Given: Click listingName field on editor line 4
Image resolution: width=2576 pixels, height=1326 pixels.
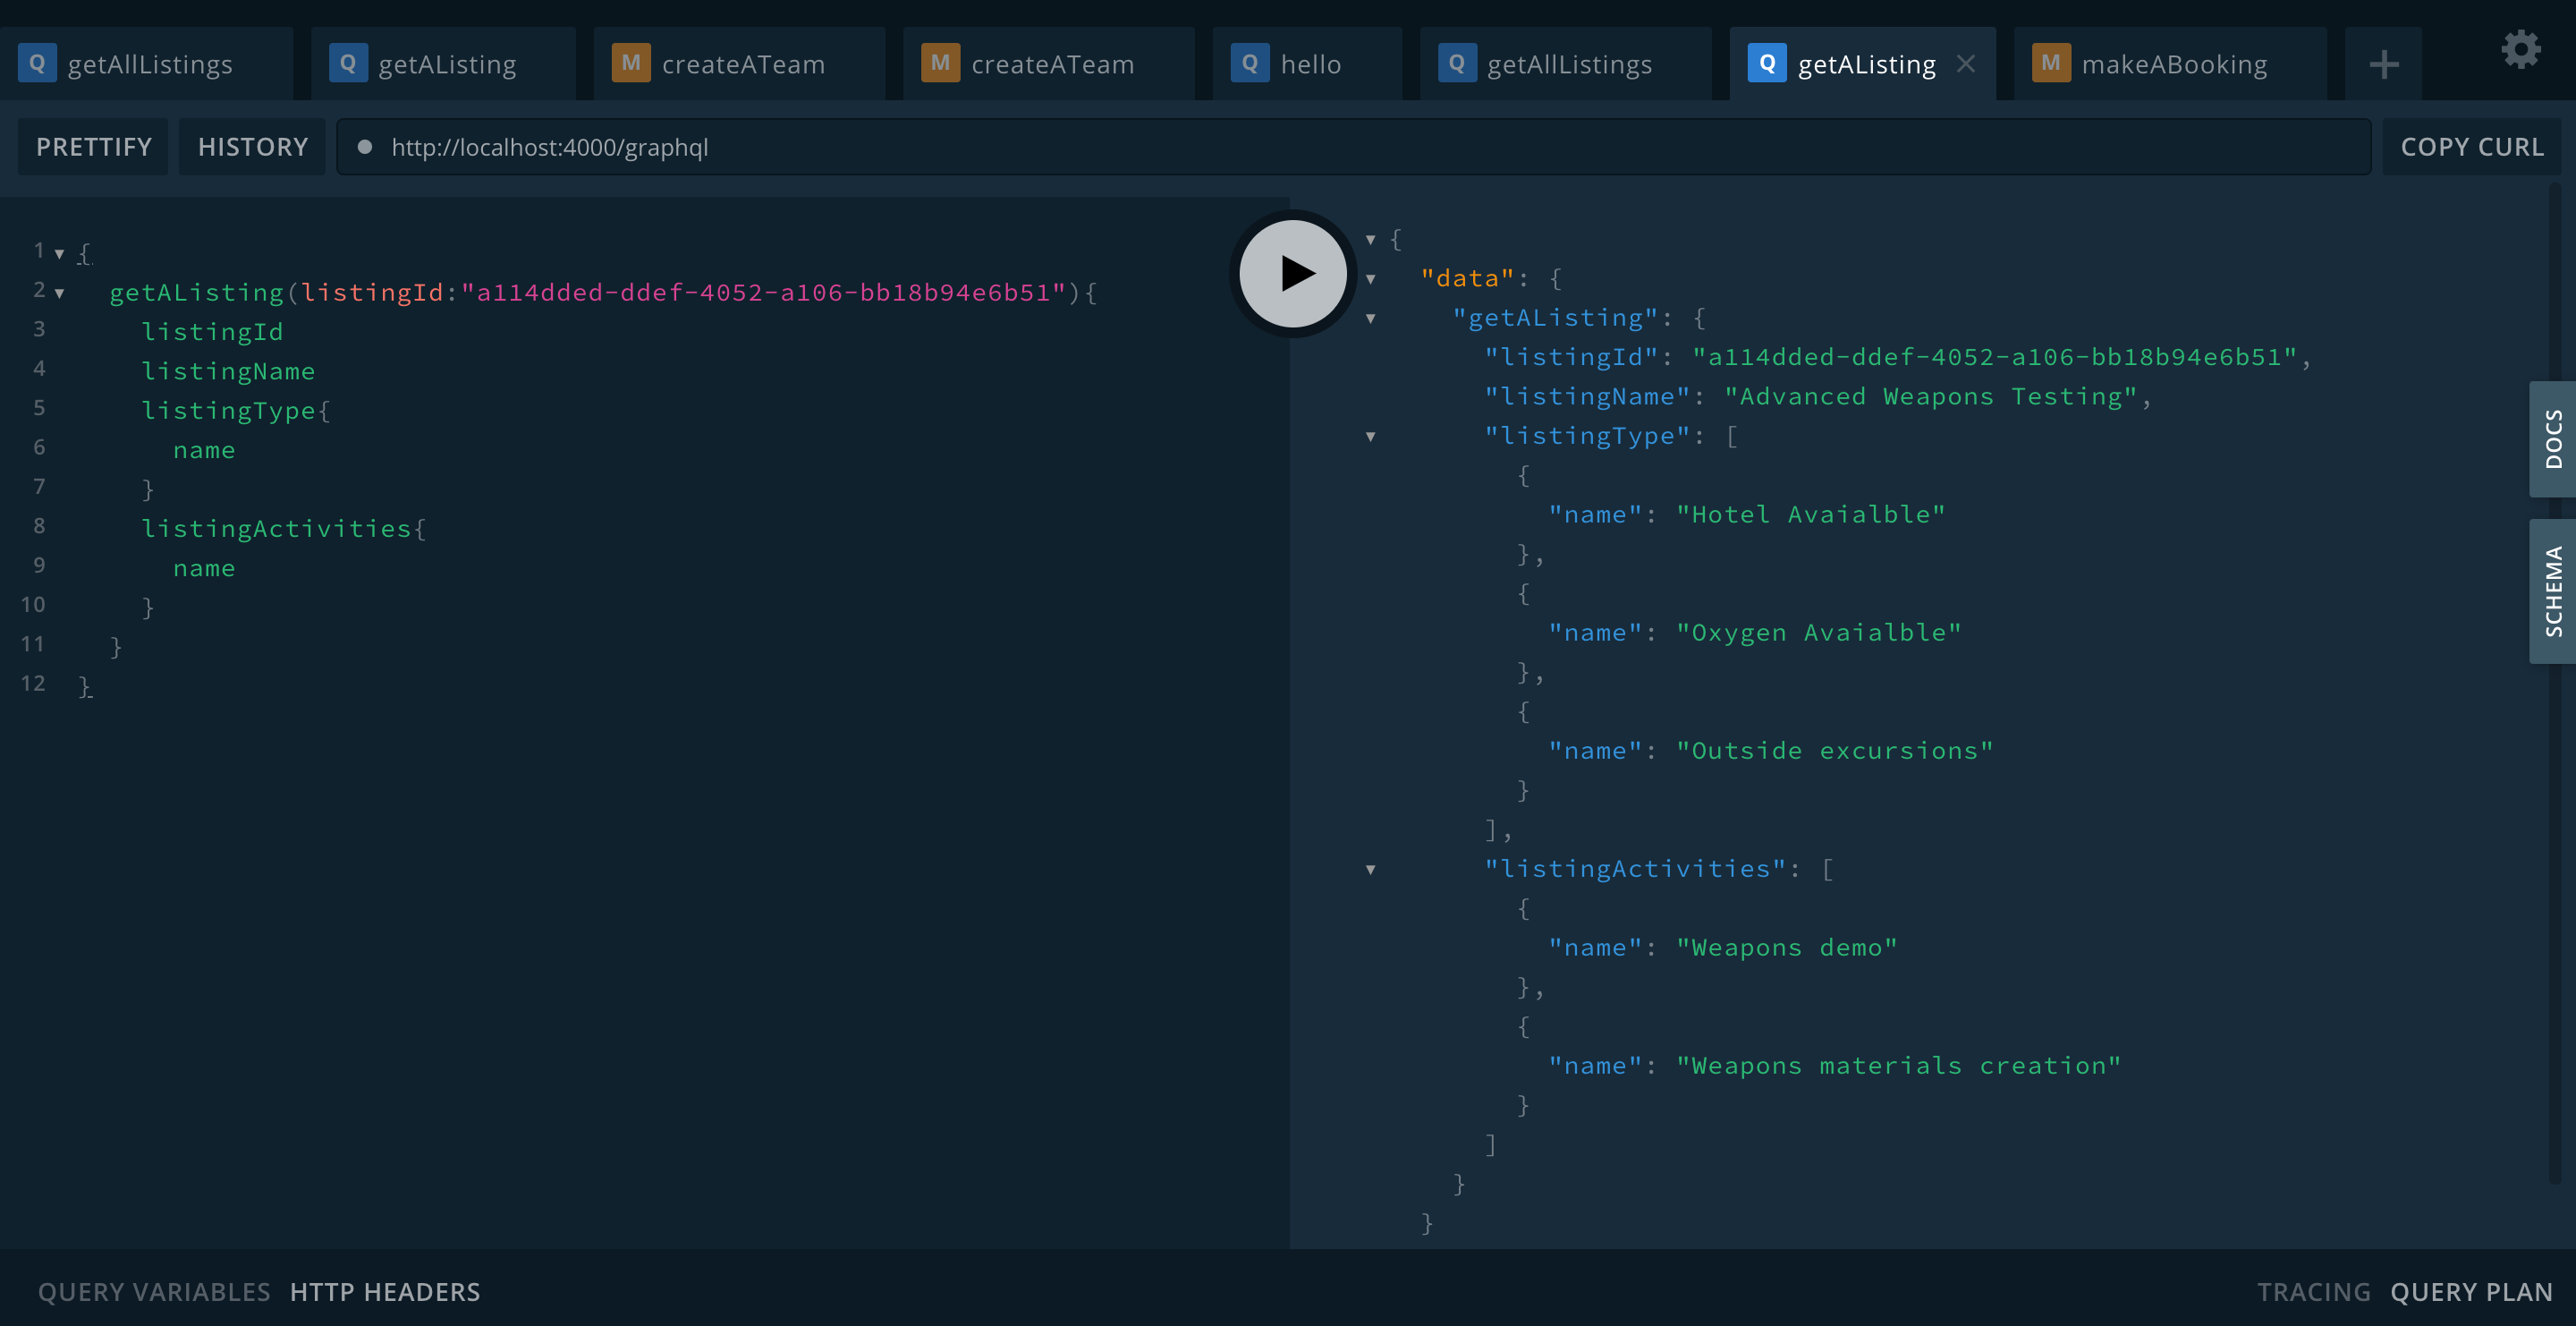Looking at the screenshot, I should (228, 371).
